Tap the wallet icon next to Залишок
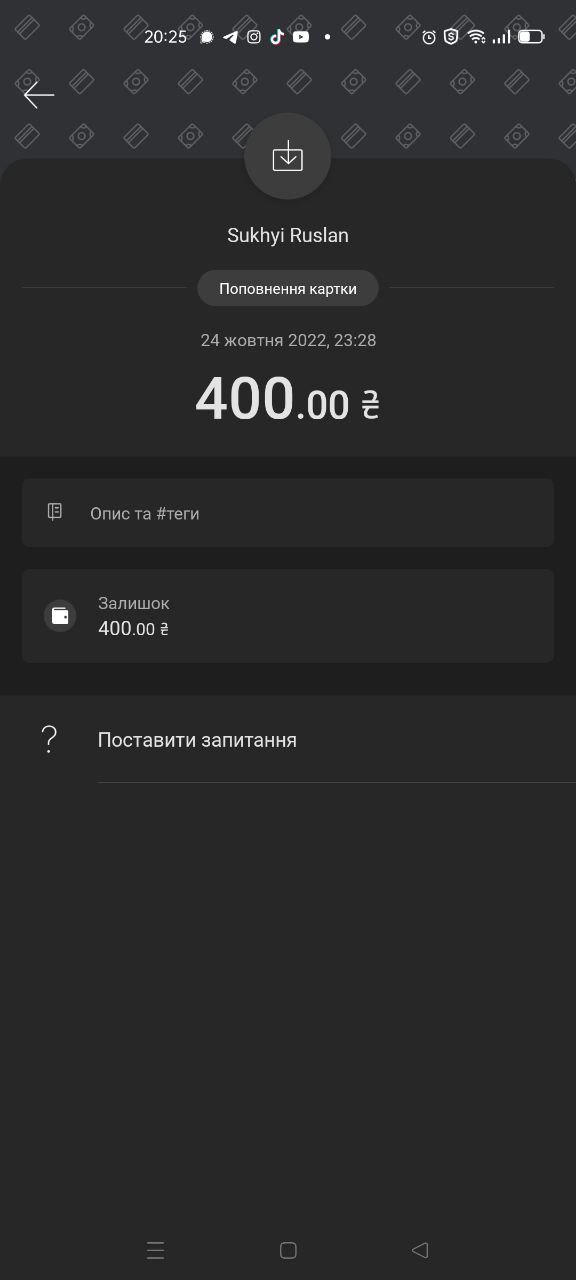The height and width of the screenshot is (1280, 576). pyautogui.click(x=60, y=616)
